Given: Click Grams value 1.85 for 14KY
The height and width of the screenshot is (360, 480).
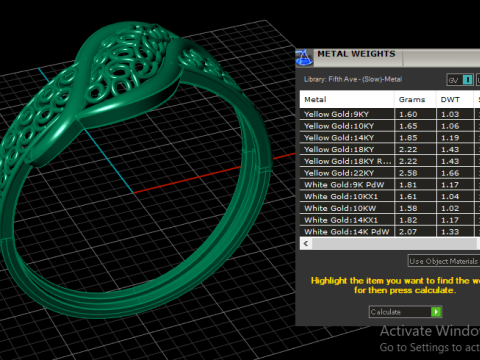Looking at the screenshot, I should click(x=408, y=138).
